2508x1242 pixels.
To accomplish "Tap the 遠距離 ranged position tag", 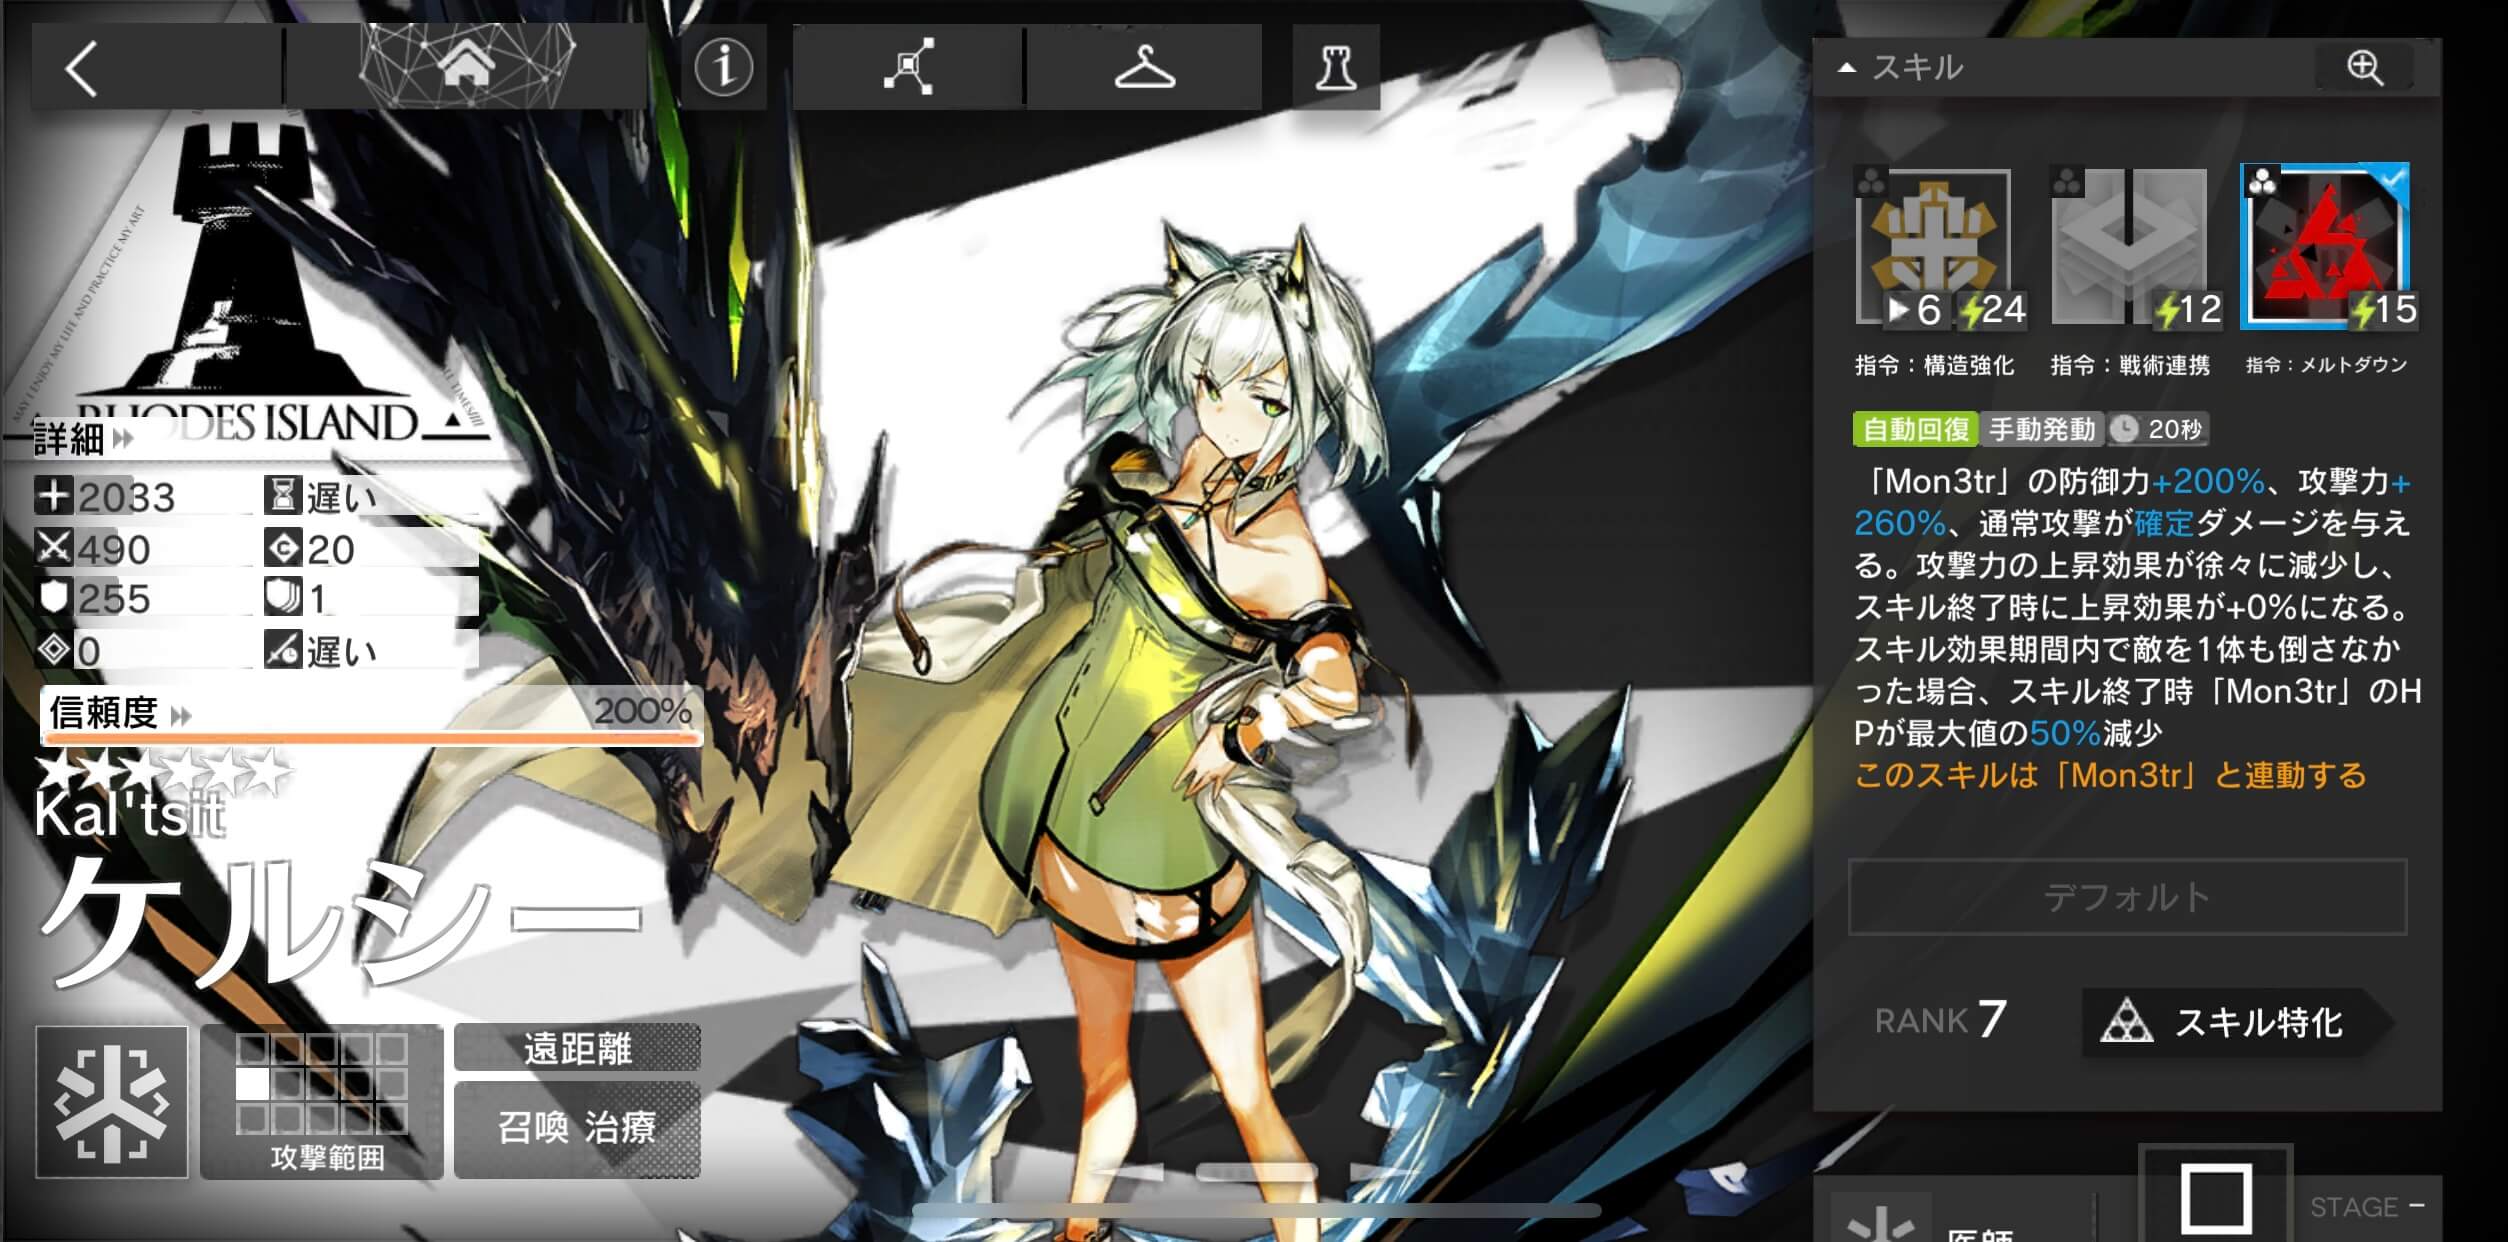I will tap(577, 1048).
